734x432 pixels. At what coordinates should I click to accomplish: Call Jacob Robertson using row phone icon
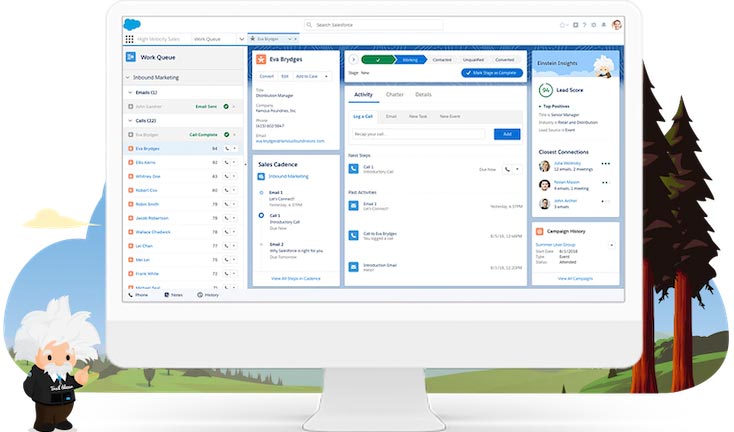coord(227,218)
